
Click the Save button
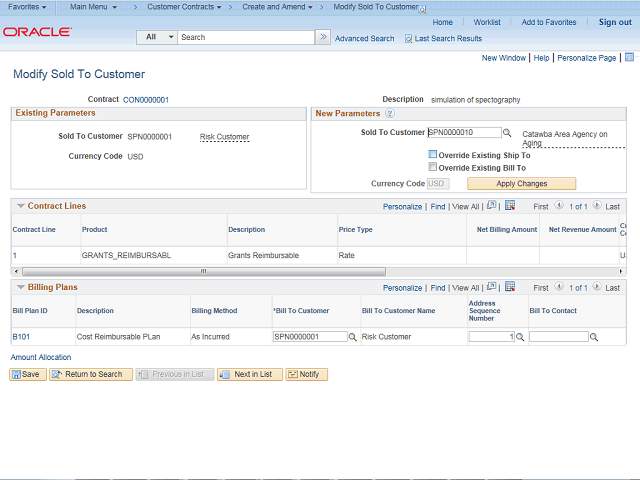[x=28, y=374]
